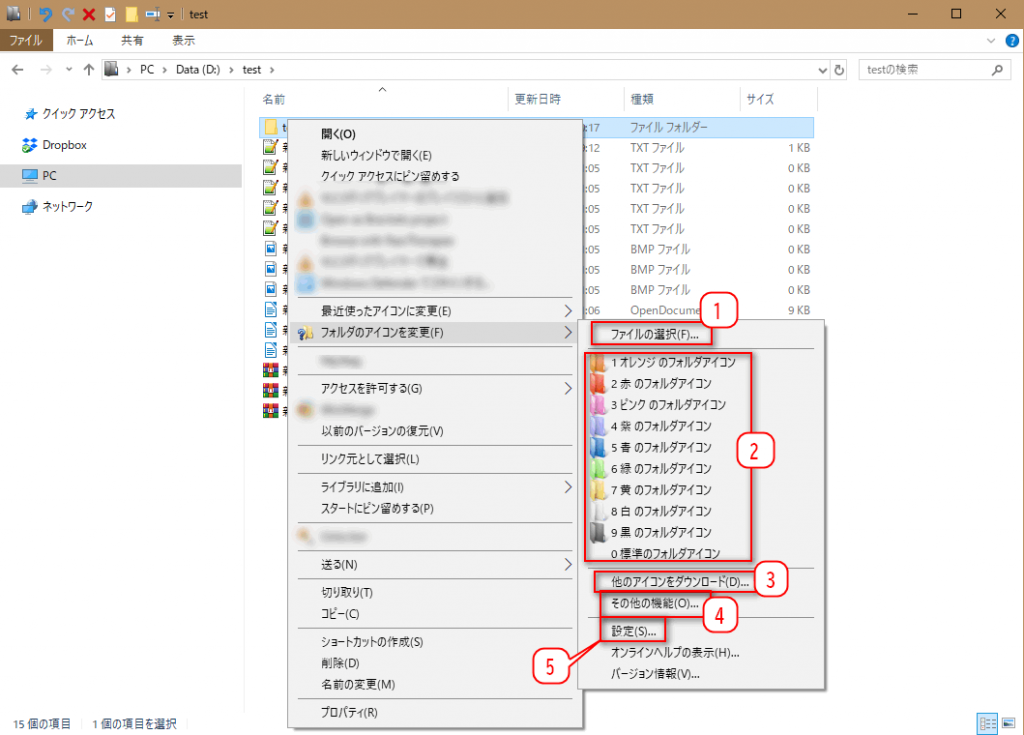Select 設定(S)... from the submenu

pos(633,632)
